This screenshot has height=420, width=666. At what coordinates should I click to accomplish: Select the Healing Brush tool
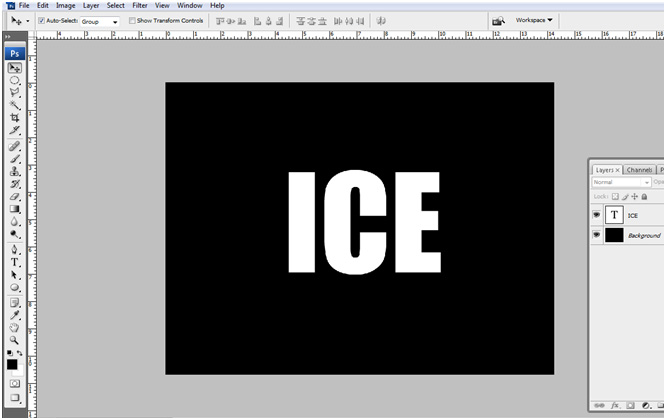15,147
